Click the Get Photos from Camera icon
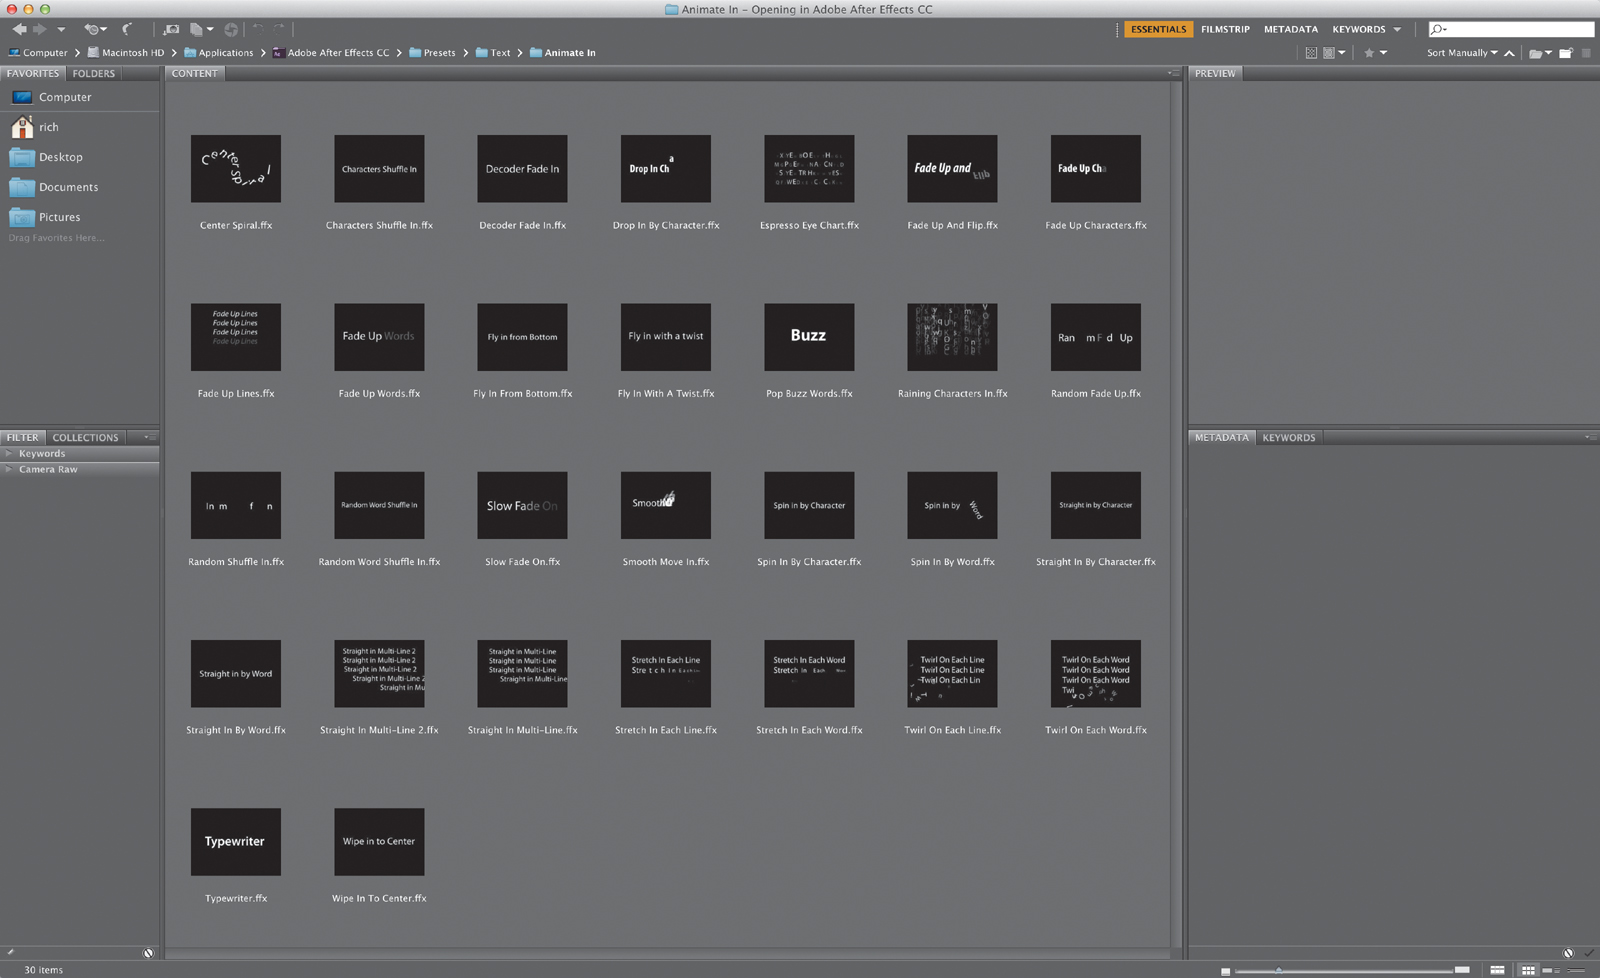The image size is (1600, 978). pyautogui.click(x=170, y=29)
